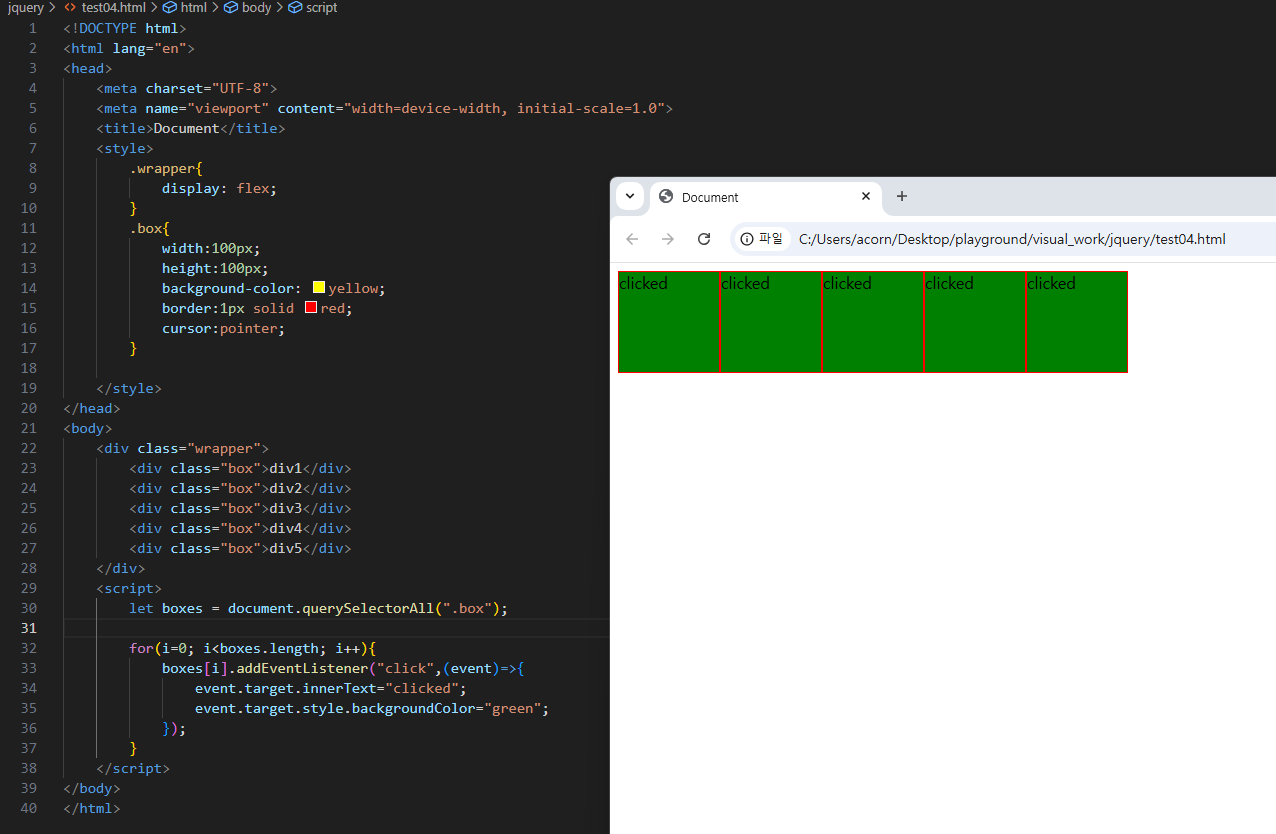Click the closing </html> tag line
This screenshot has height=834, width=1276.
tap(92, 808)
